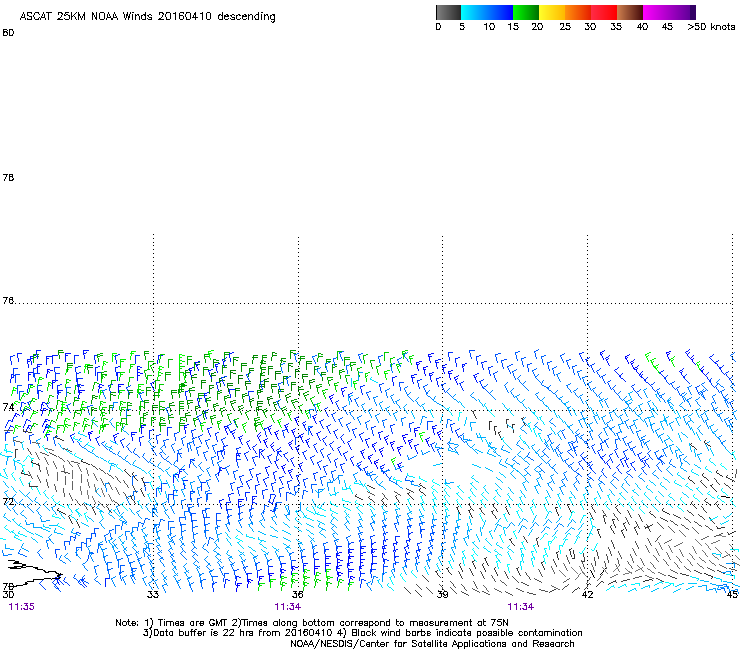Click the orange 25-30 knots color segment

pyautogui.click(x=578, y=13)
